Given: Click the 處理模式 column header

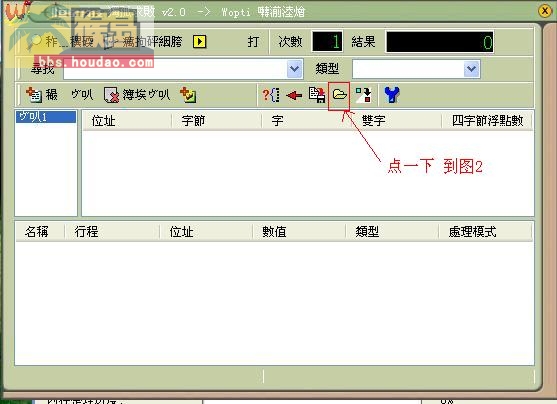Looking at the screenshot, I should click(486, 232).
